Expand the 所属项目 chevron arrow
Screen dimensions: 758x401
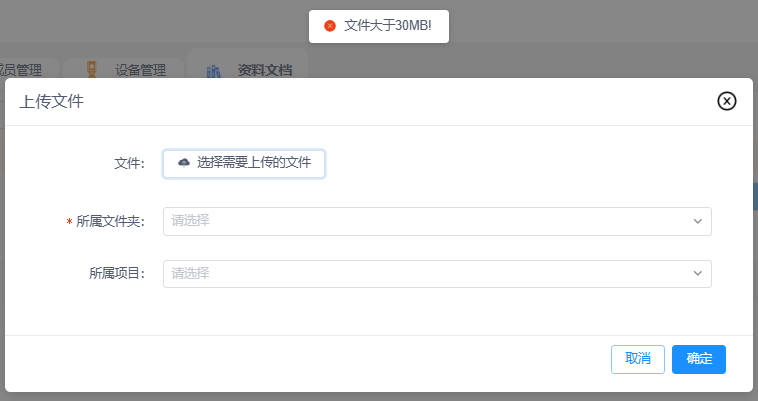pyautogui.click(x=697, y=274)
